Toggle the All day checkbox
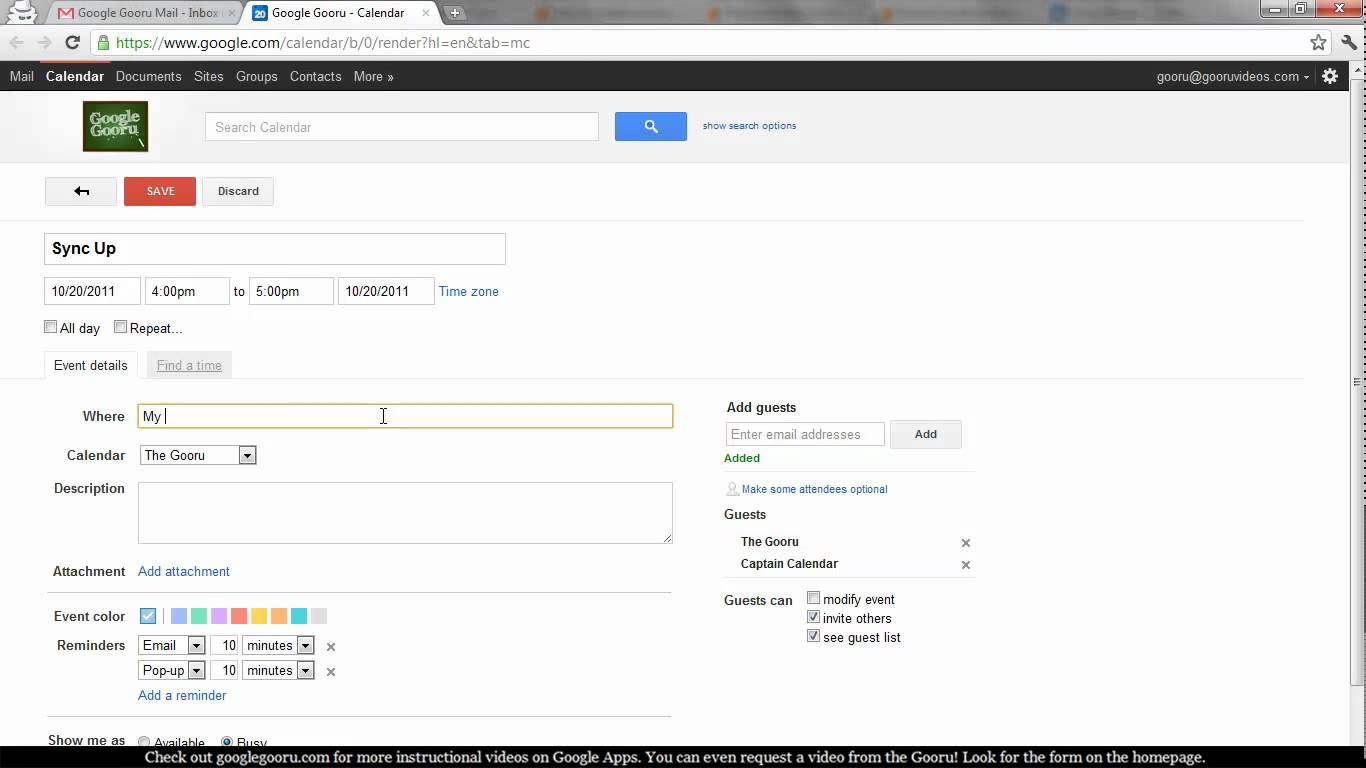Image resolution: width=1366 pixels, height=768 pixels. pyautogui.click(x=51, y=327)
